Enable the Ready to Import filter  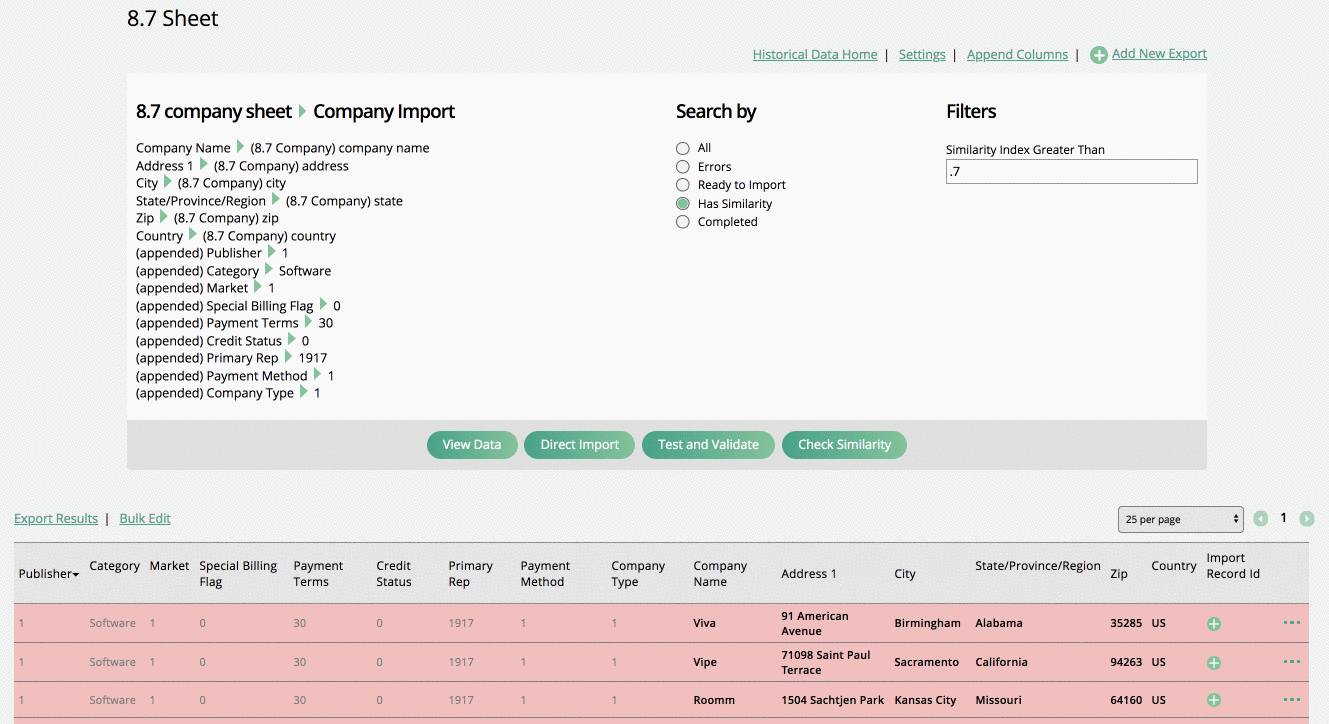click(682, 184)
